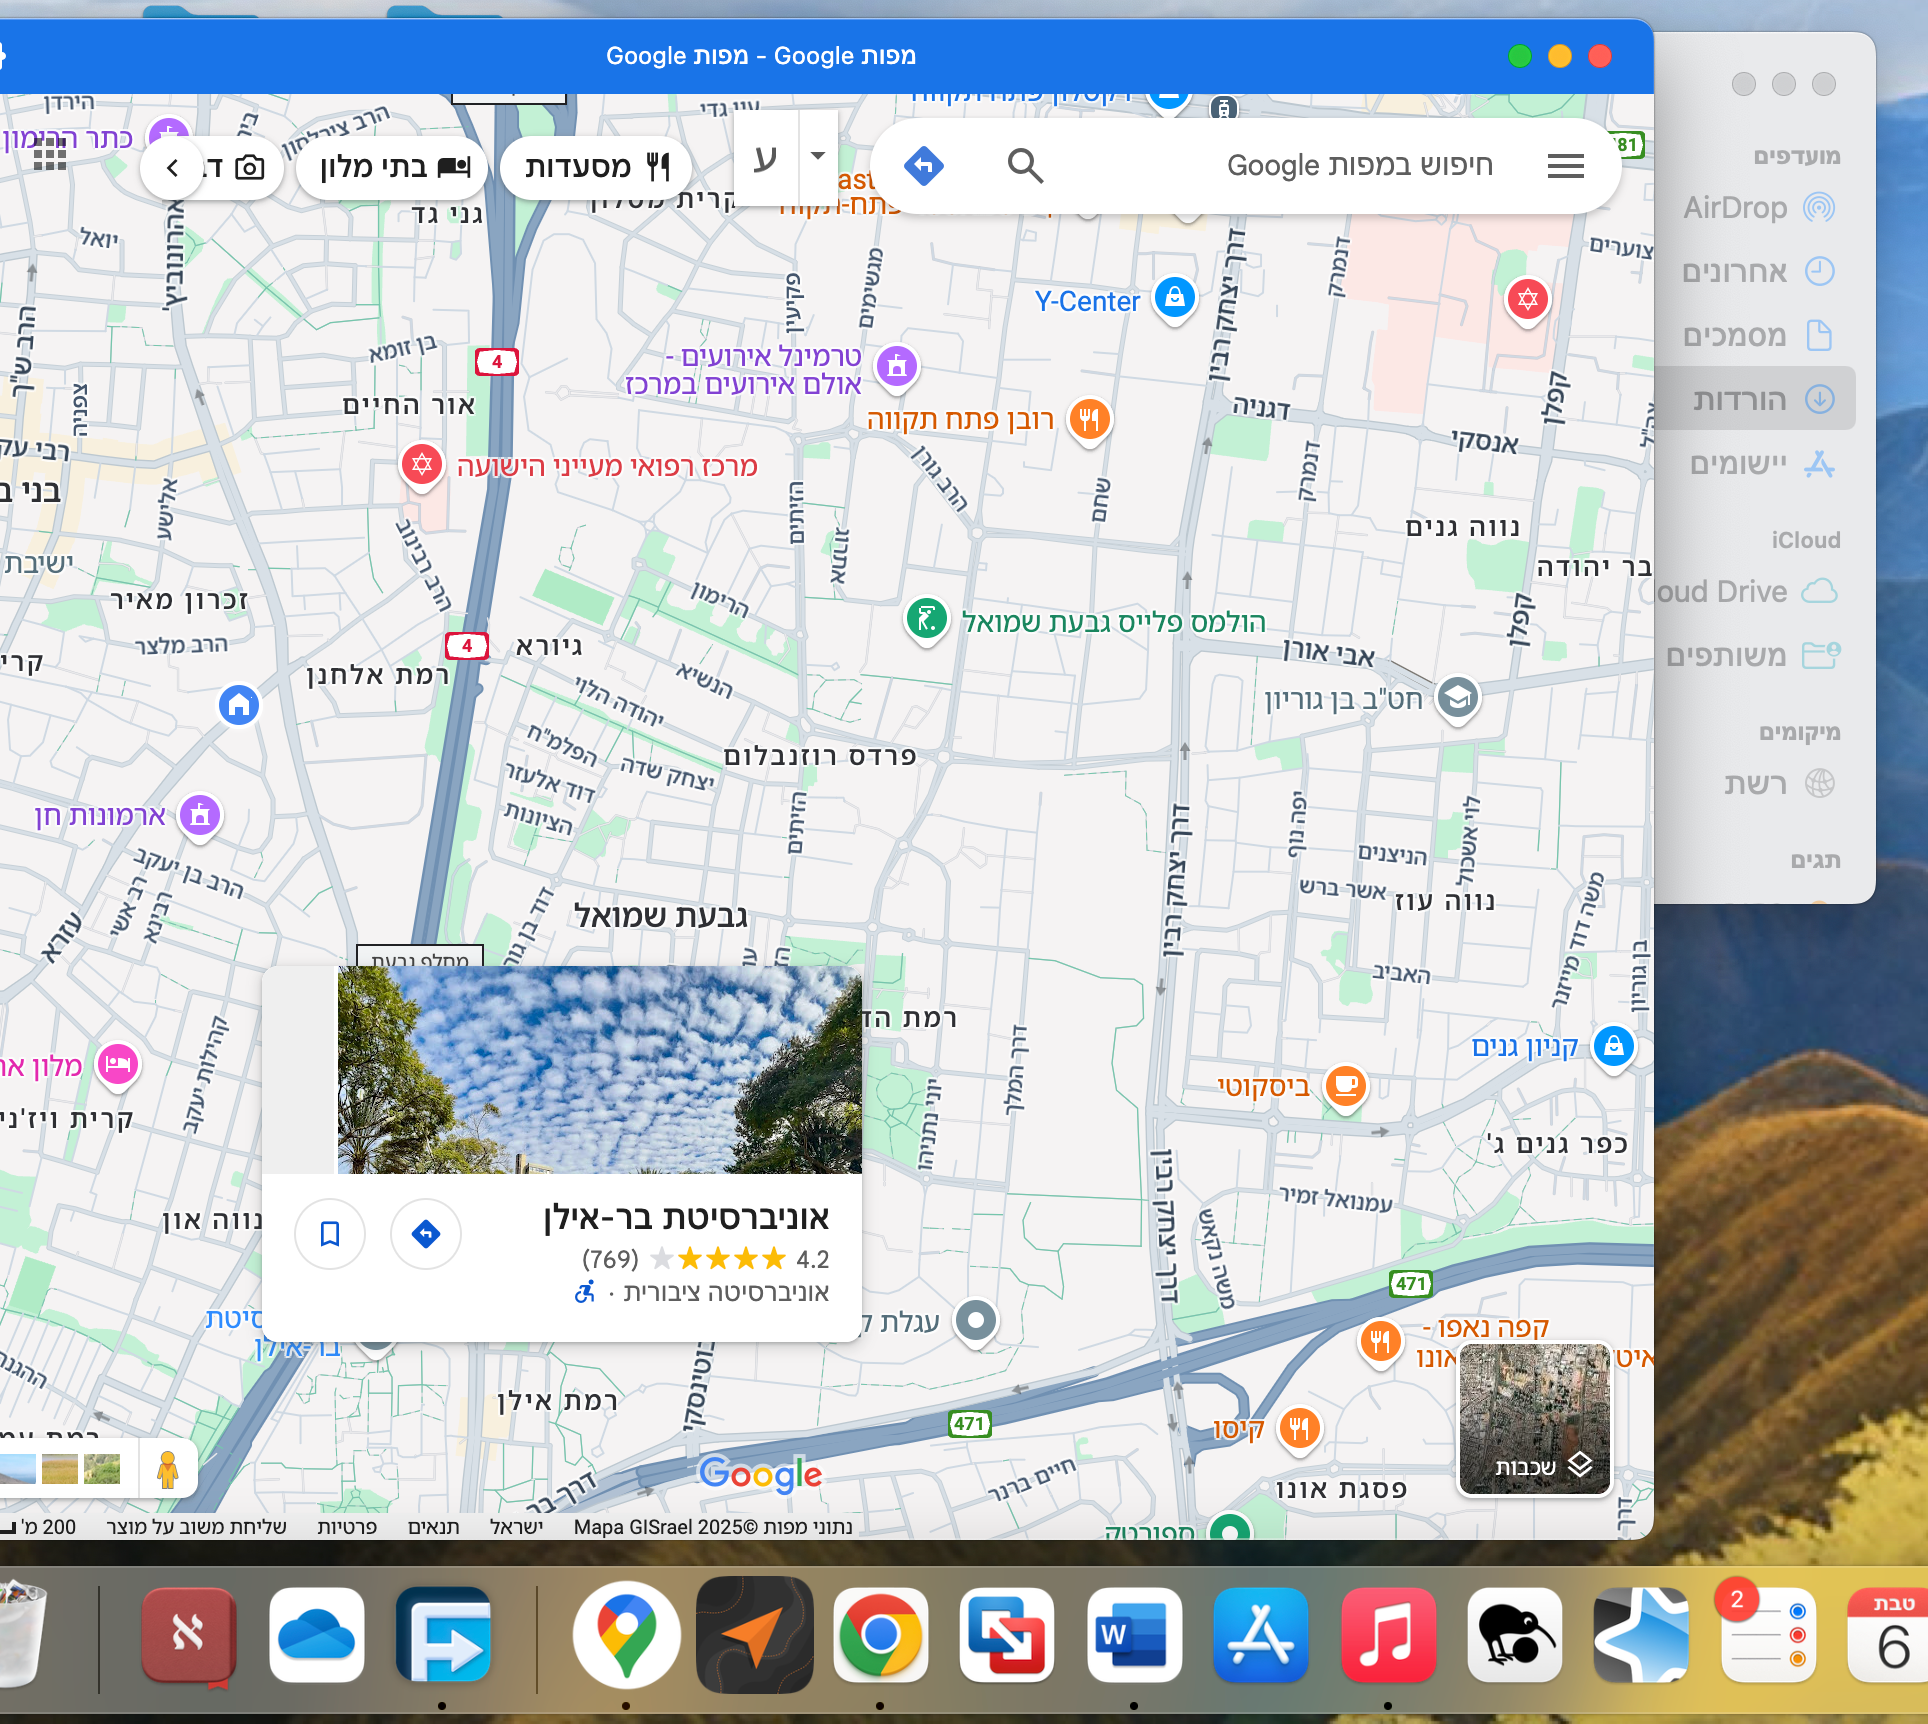Open Documents in the Finder sidebar
The image size is (1928, 1724).
[x=1760, y=336]
